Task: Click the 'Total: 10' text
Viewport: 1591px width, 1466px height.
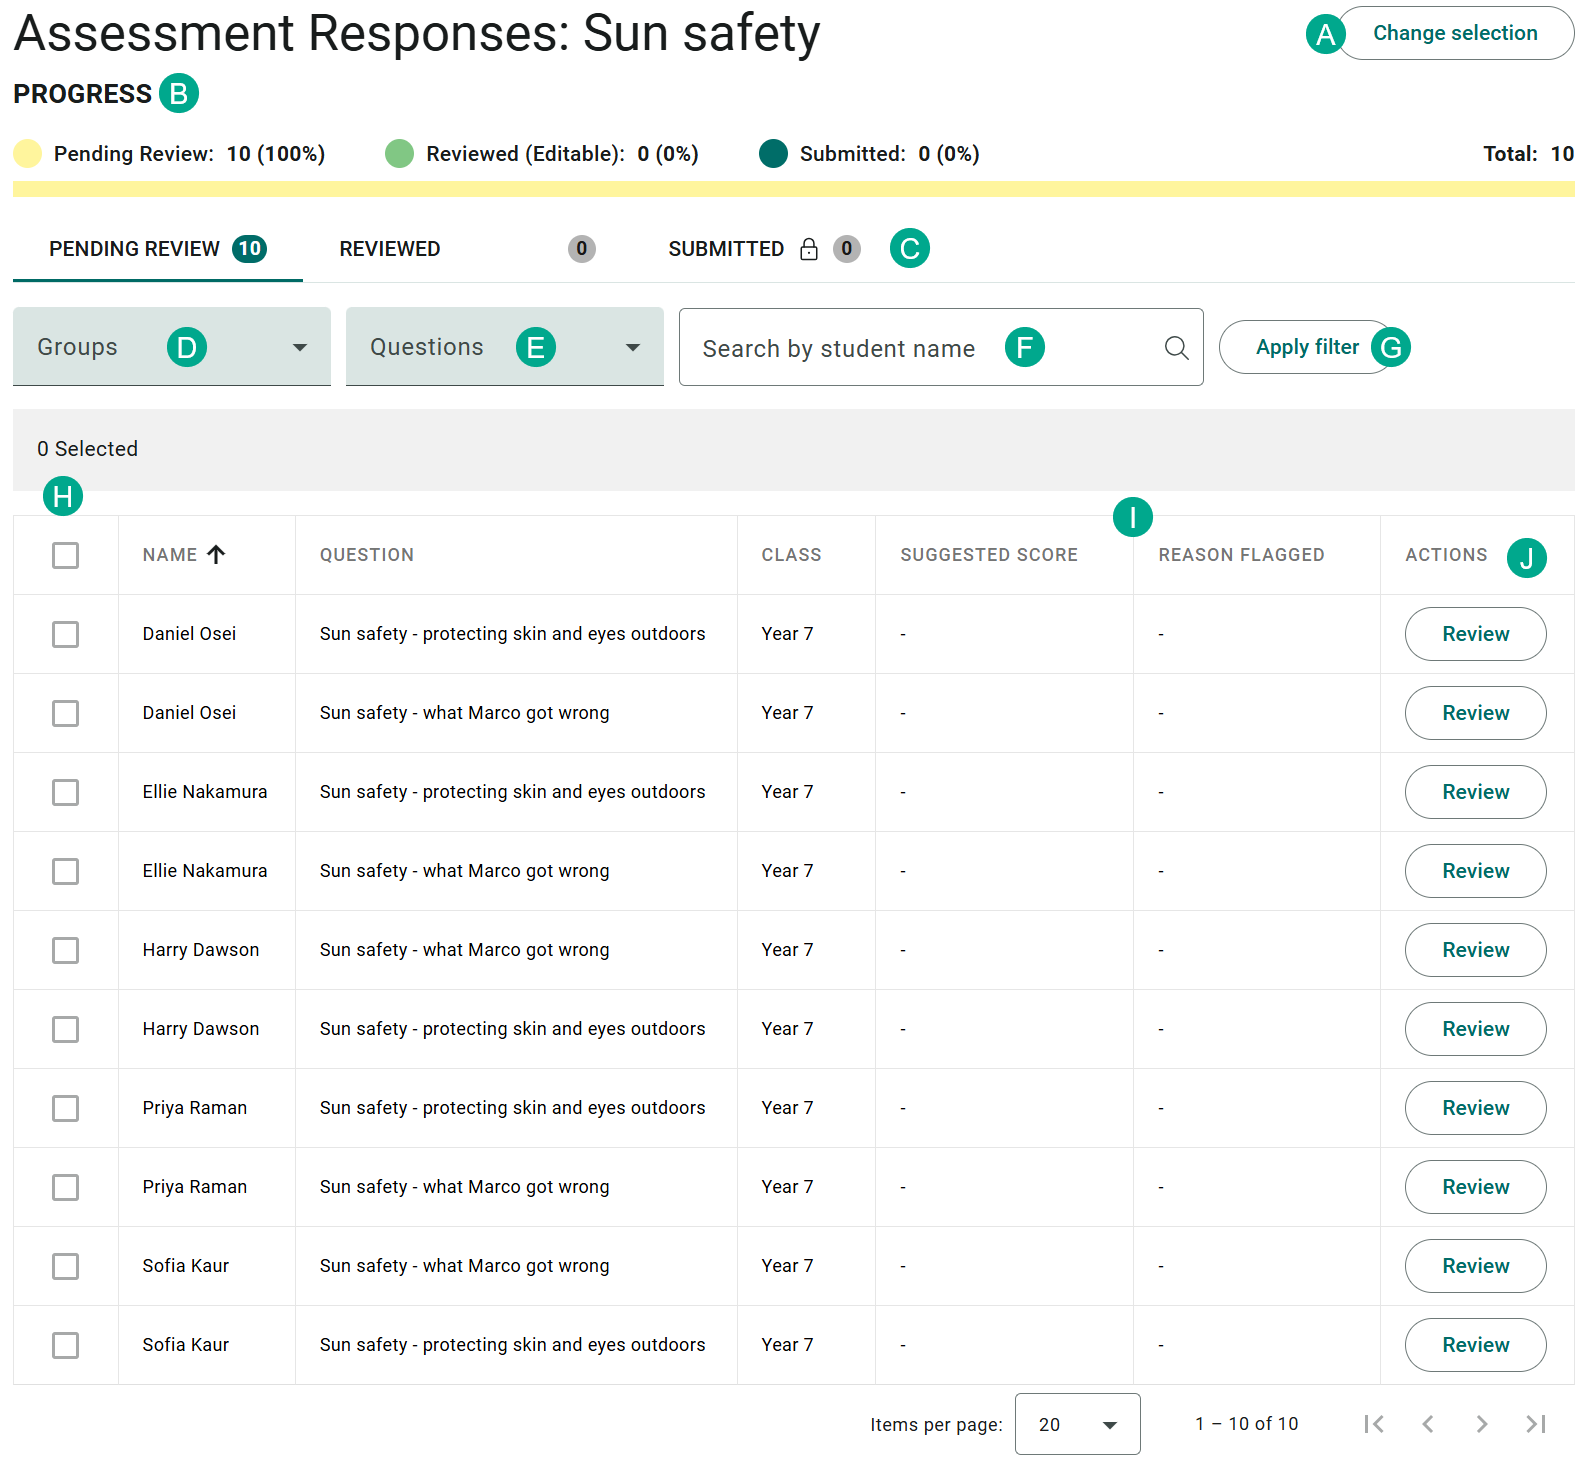Action: pyautogui.click(x=1528, y=154)
